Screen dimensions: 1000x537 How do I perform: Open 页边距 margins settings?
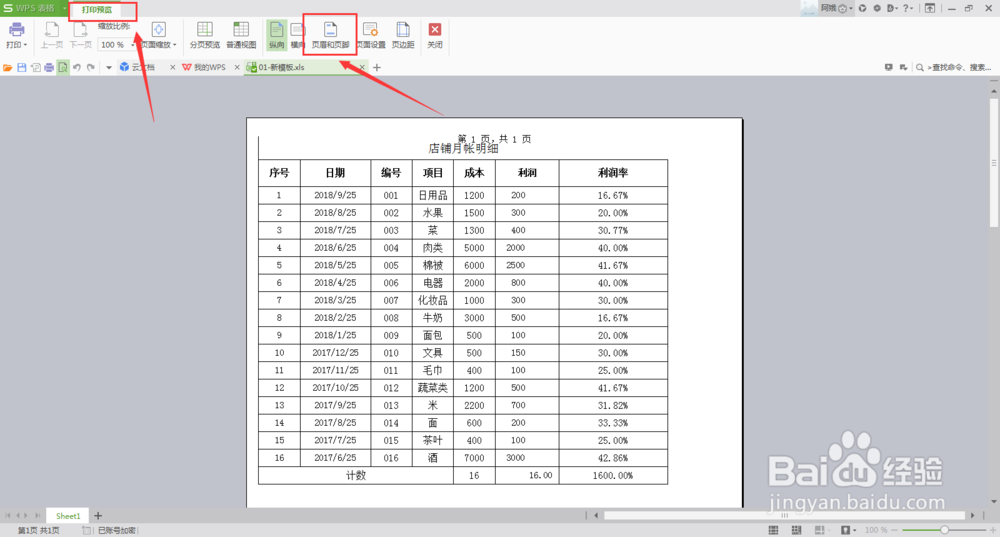point(402,34)
